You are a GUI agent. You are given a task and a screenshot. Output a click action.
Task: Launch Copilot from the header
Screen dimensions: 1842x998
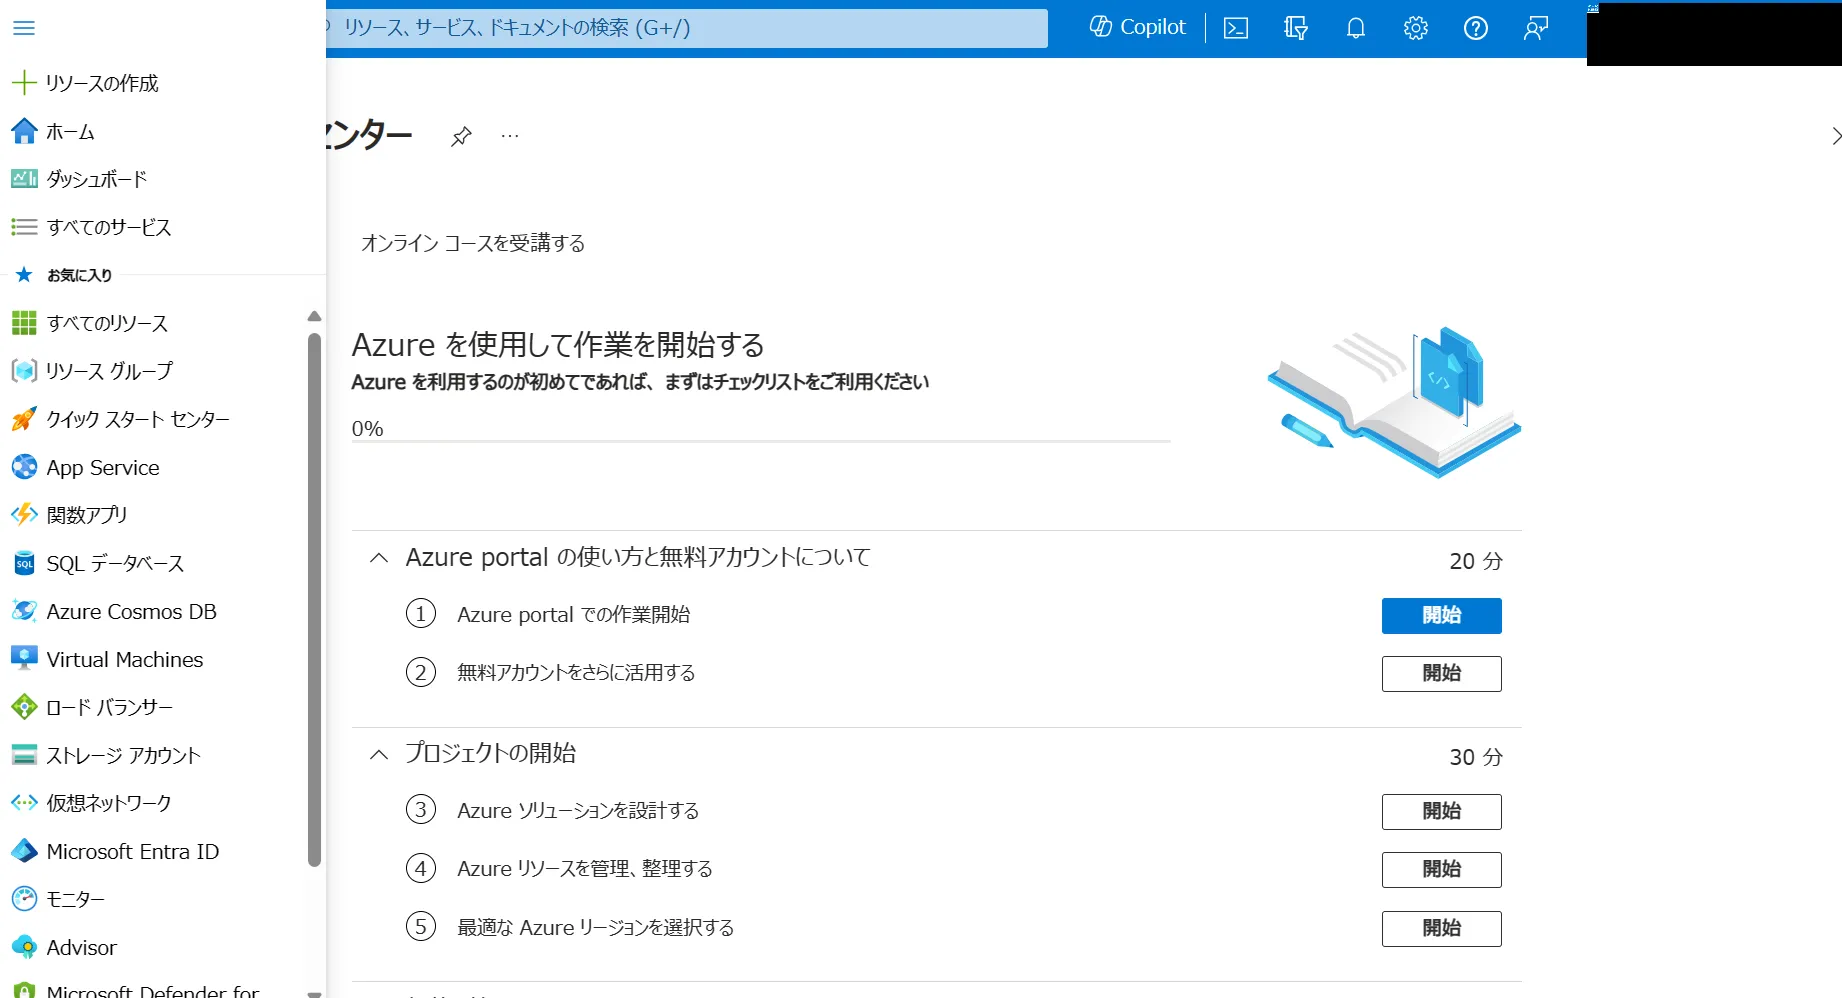(x=1138, y=27)
